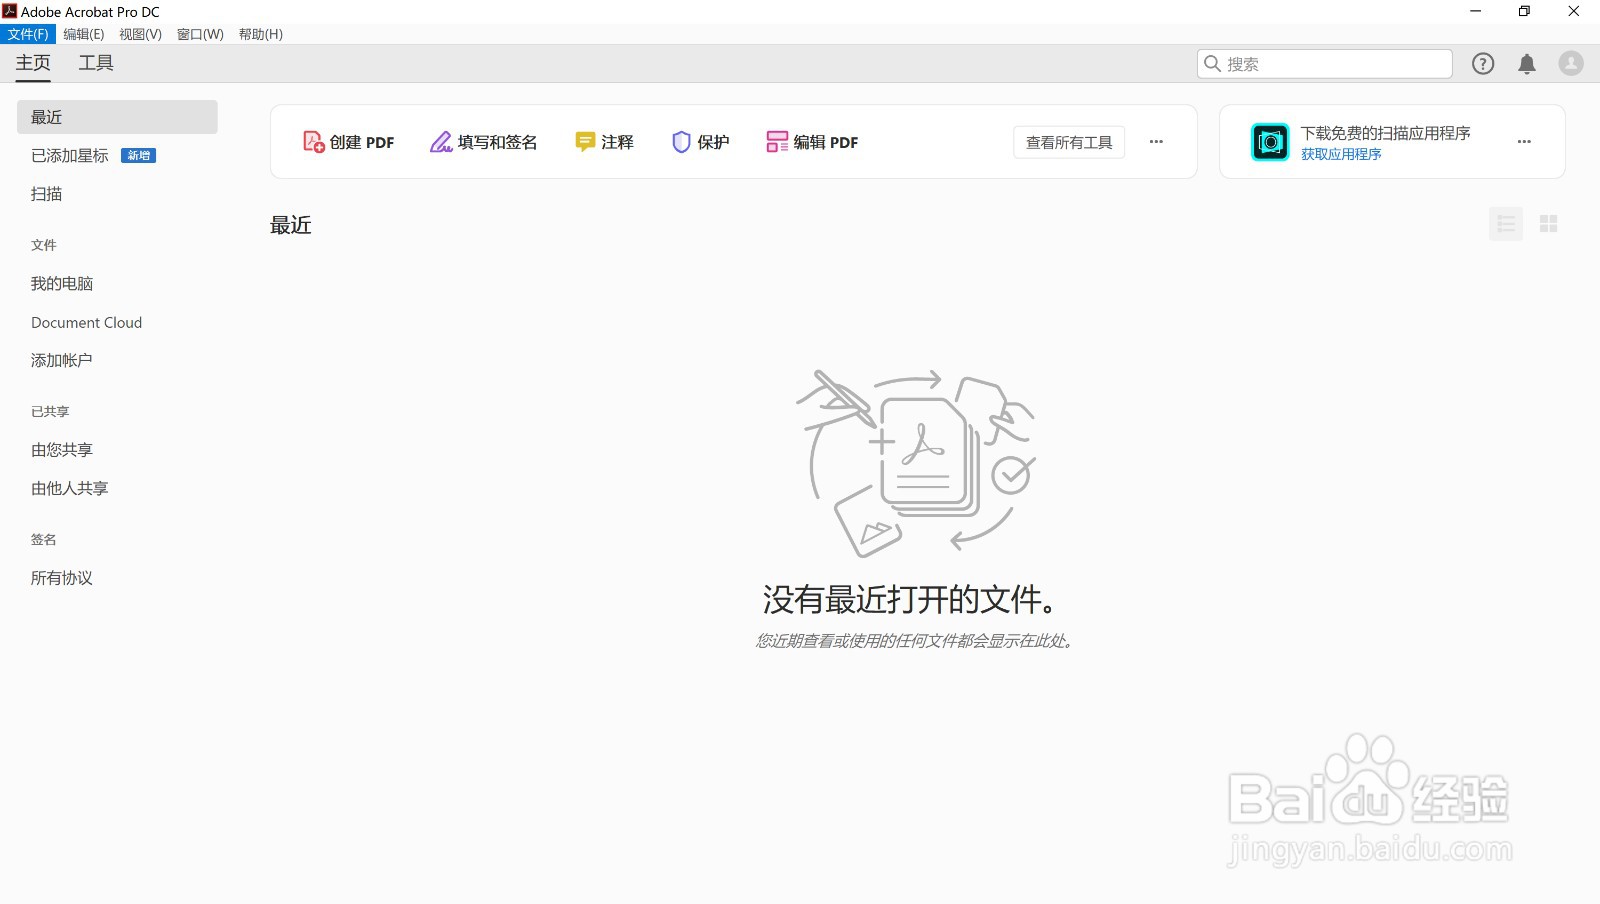The width and height of the screenshot is (1600, 904).
Task: Switch recent files to grid view
Action: click(x=1548, y=224)
